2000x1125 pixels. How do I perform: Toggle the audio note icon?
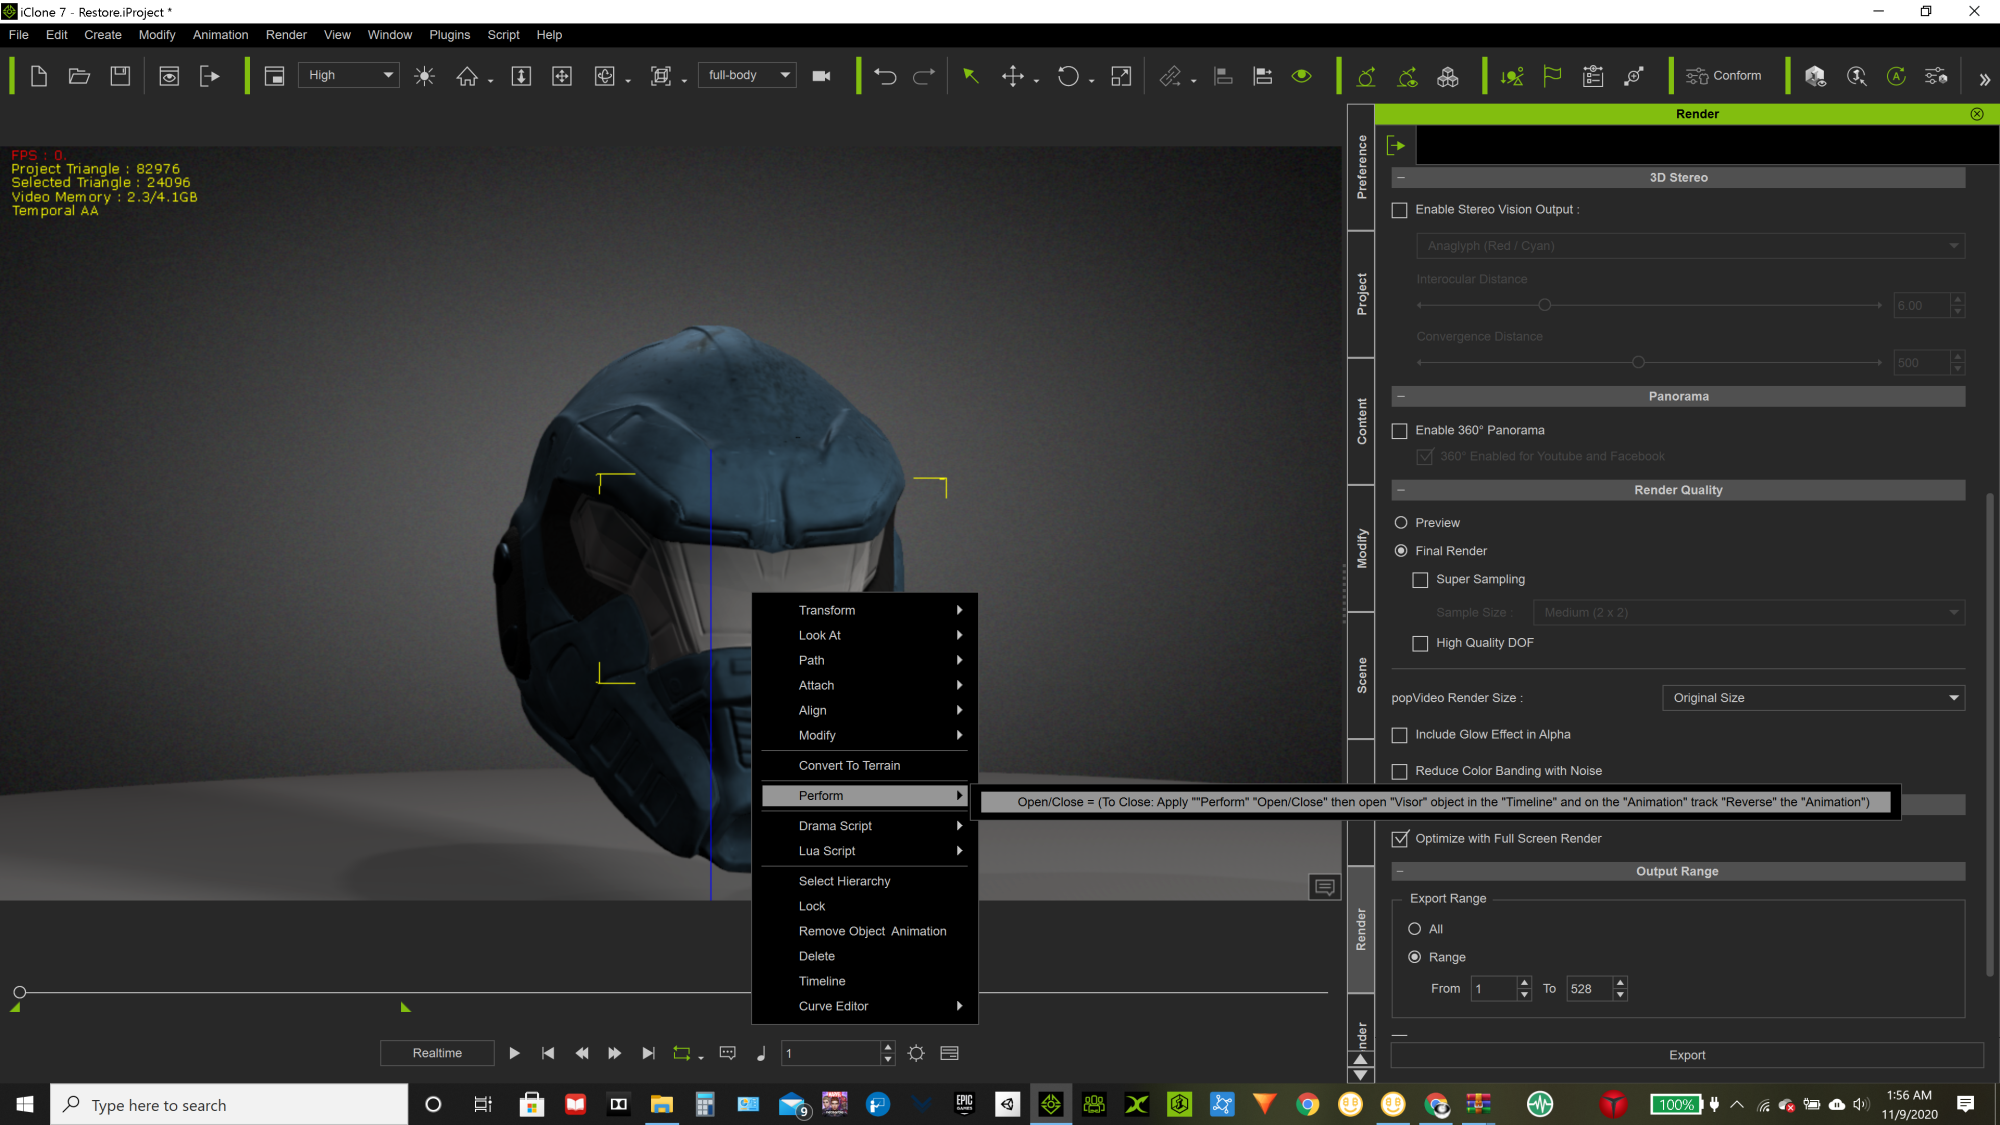(761, 1053)
